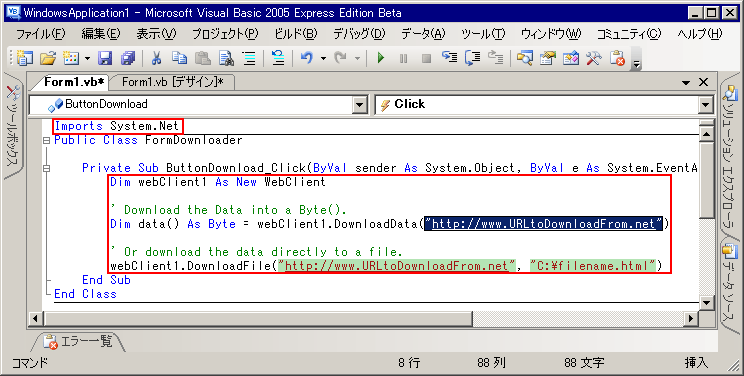This screenshot has height=376, width=744.
Task: Click the Stop Debugging square icon
Action: point(427,58)
